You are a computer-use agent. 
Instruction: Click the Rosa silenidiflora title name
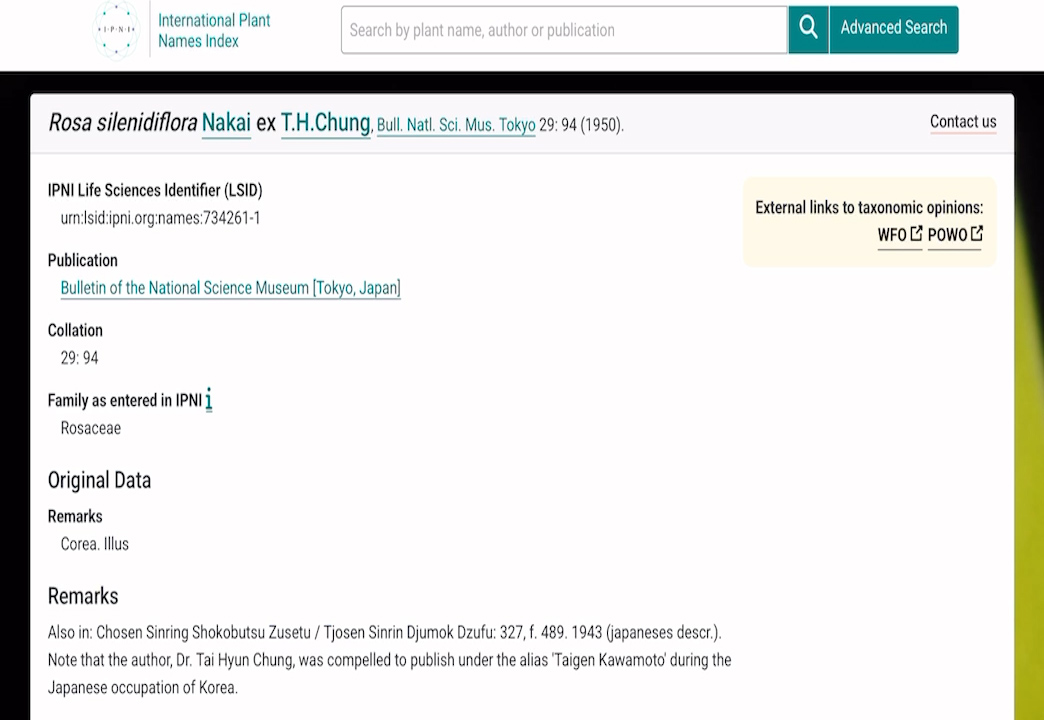123,123
